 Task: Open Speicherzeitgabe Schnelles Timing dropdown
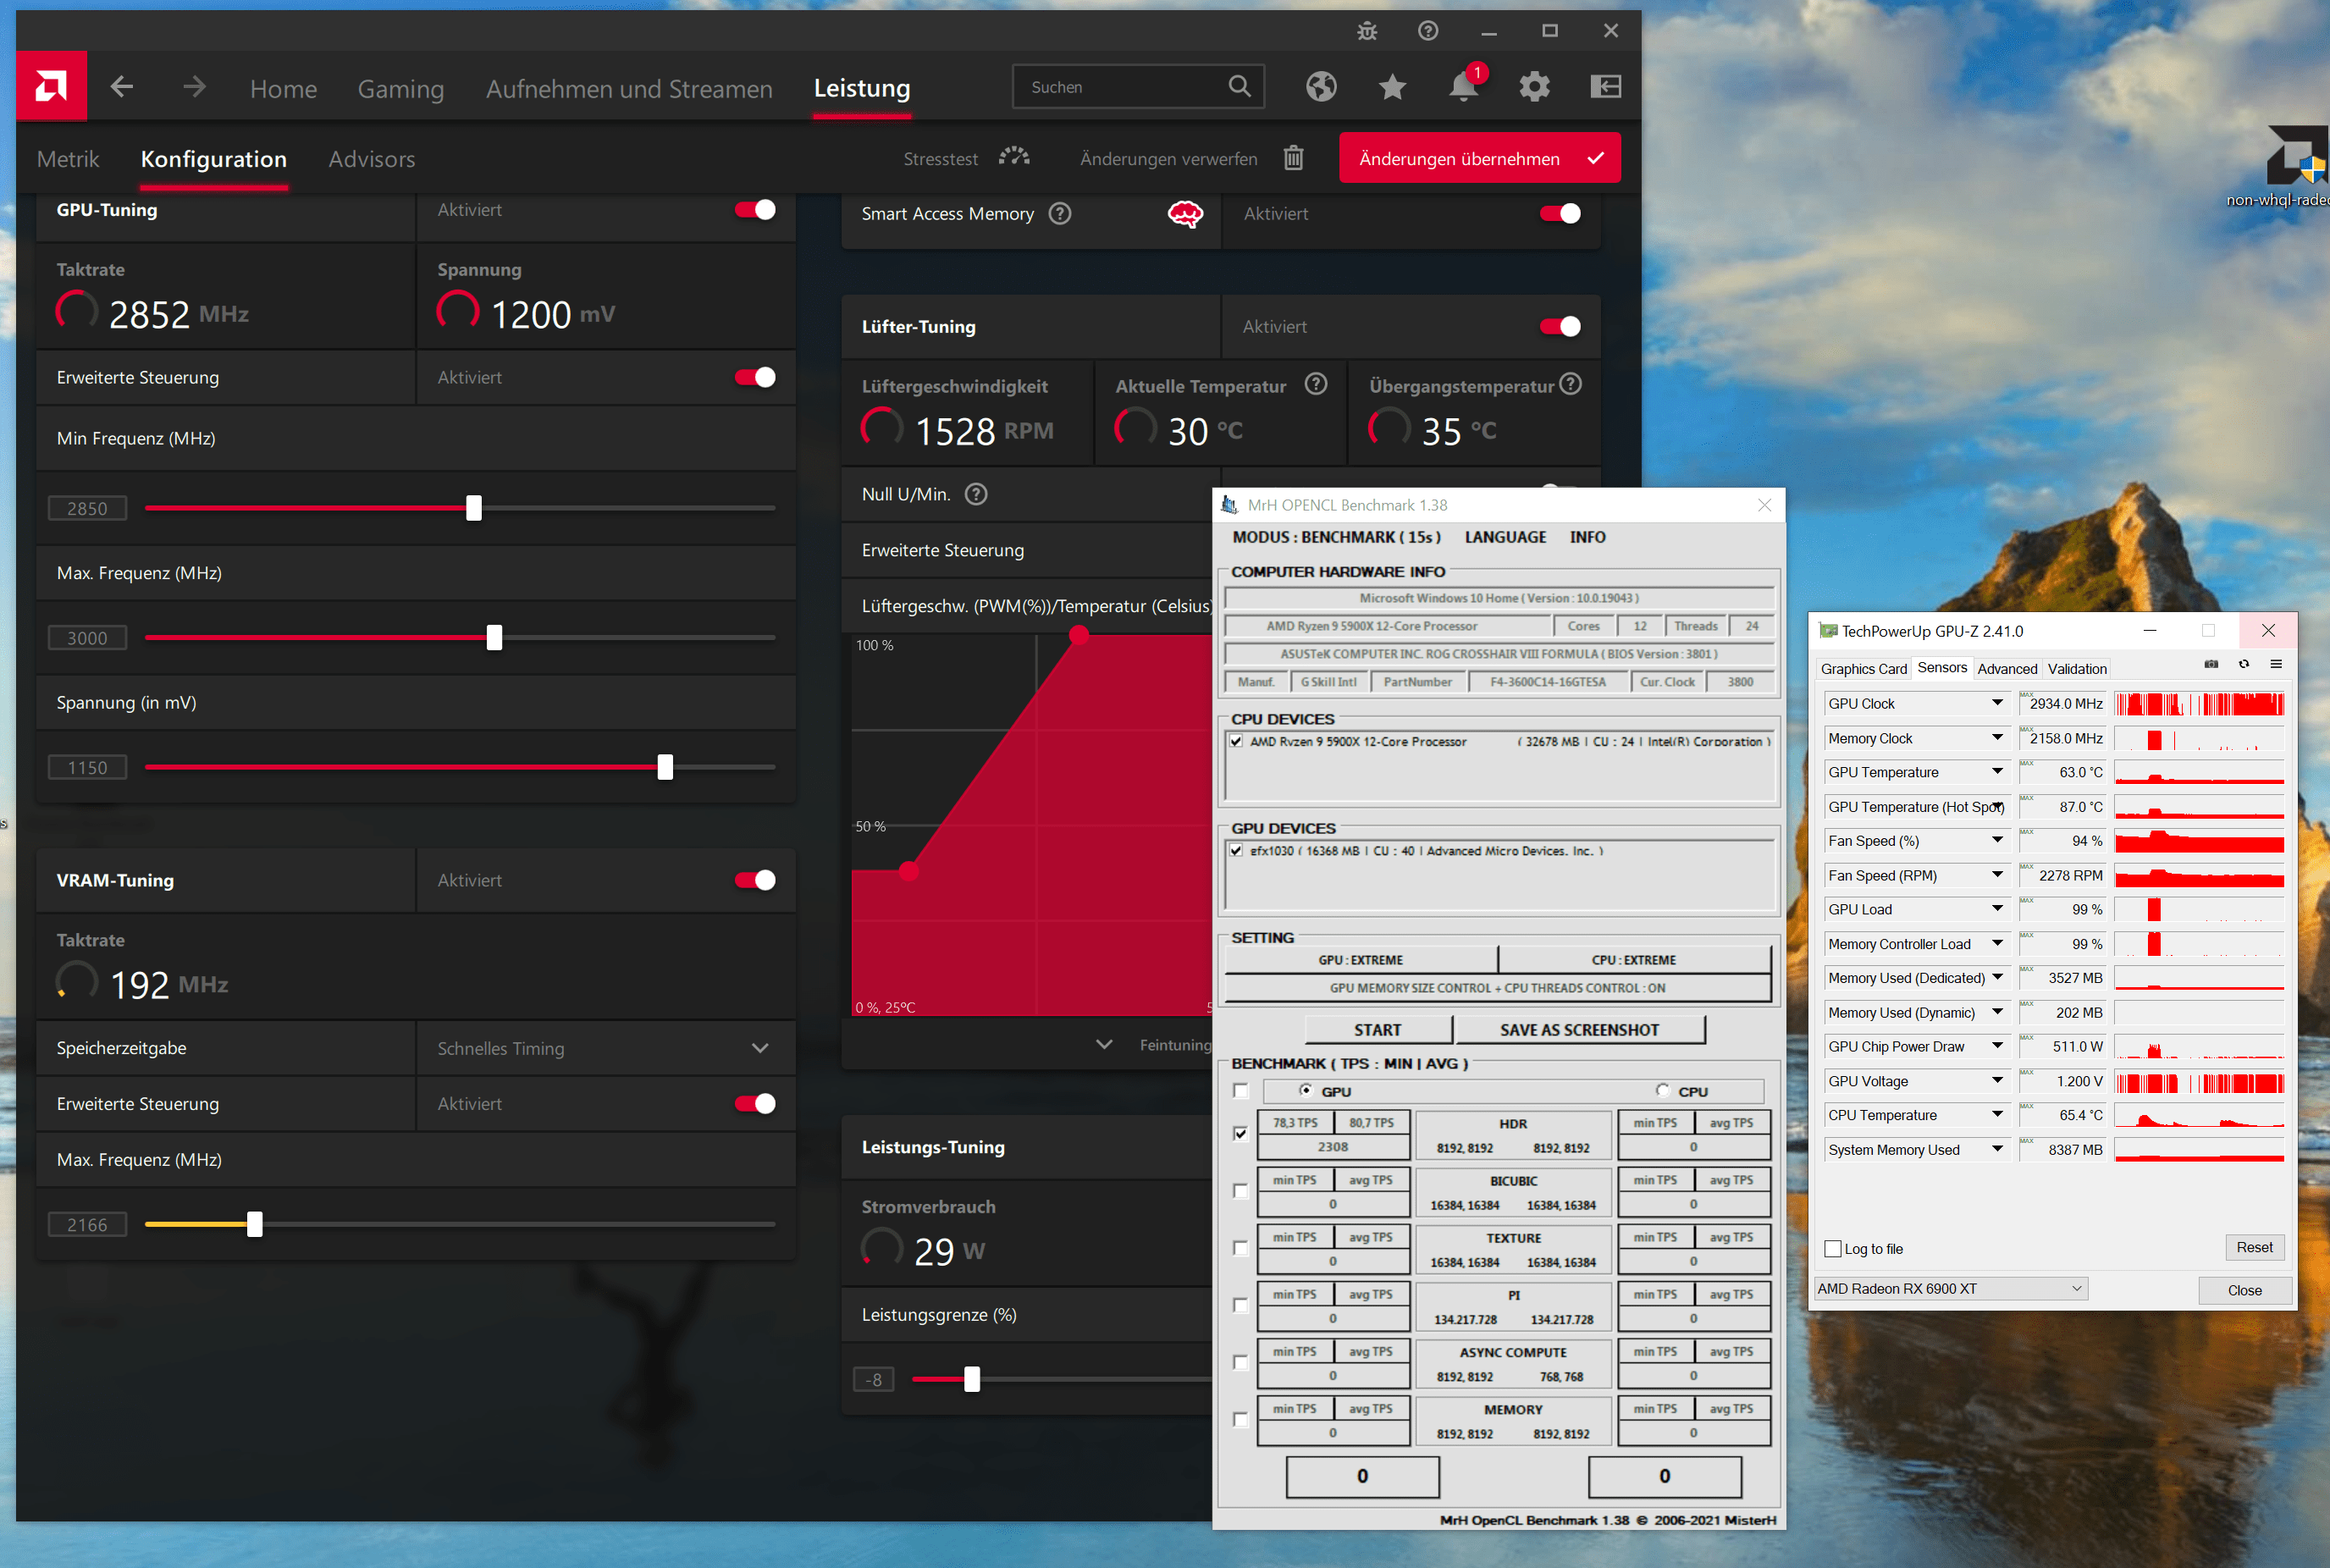[759, 1048]
